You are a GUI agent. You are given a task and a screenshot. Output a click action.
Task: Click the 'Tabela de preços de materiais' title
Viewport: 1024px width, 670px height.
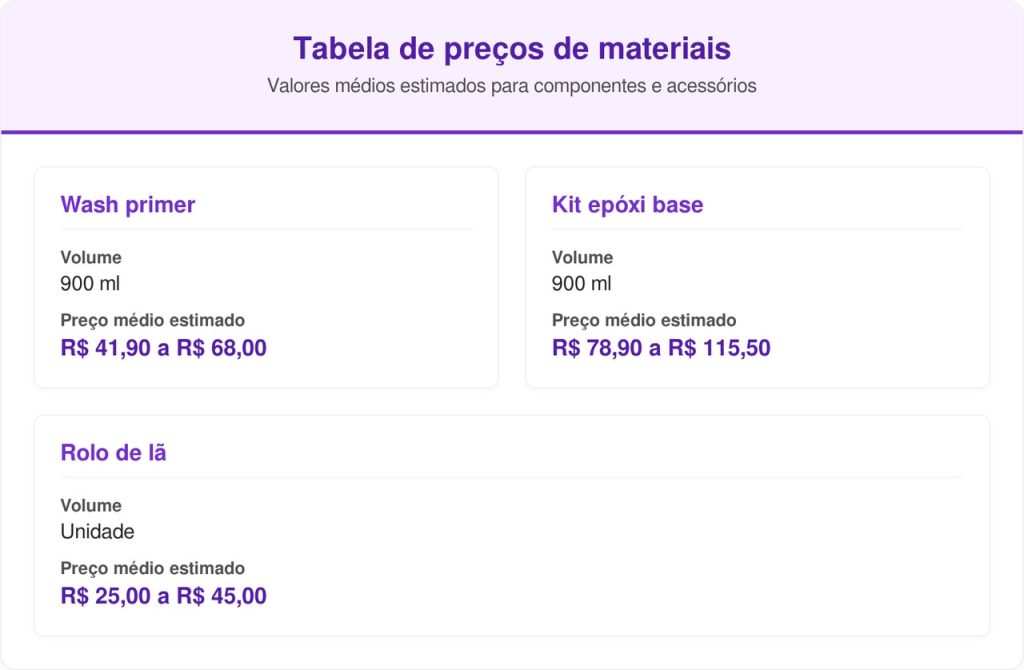(x=511, y=48)
